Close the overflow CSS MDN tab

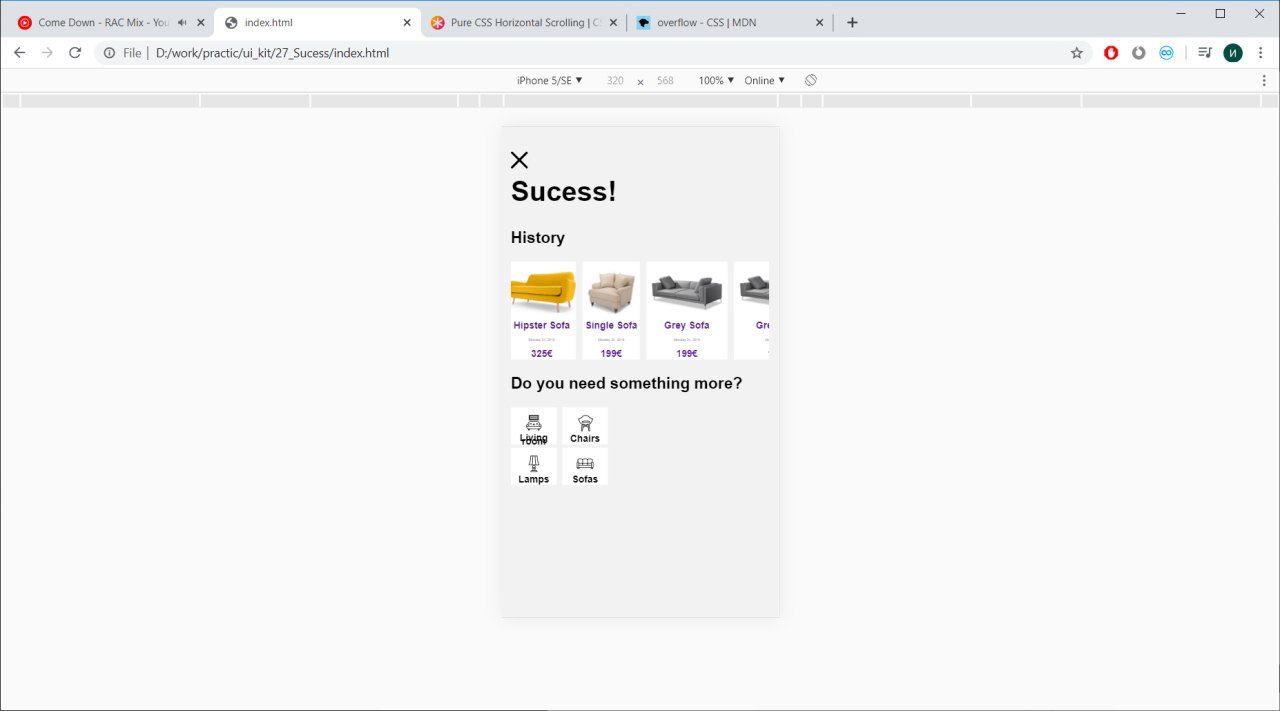[819, 22]
